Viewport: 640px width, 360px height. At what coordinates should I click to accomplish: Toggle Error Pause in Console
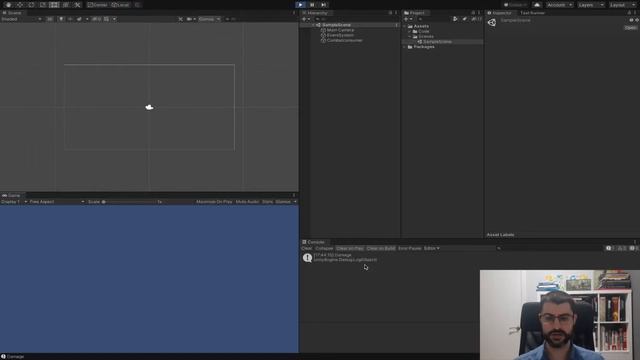(409, 248)
